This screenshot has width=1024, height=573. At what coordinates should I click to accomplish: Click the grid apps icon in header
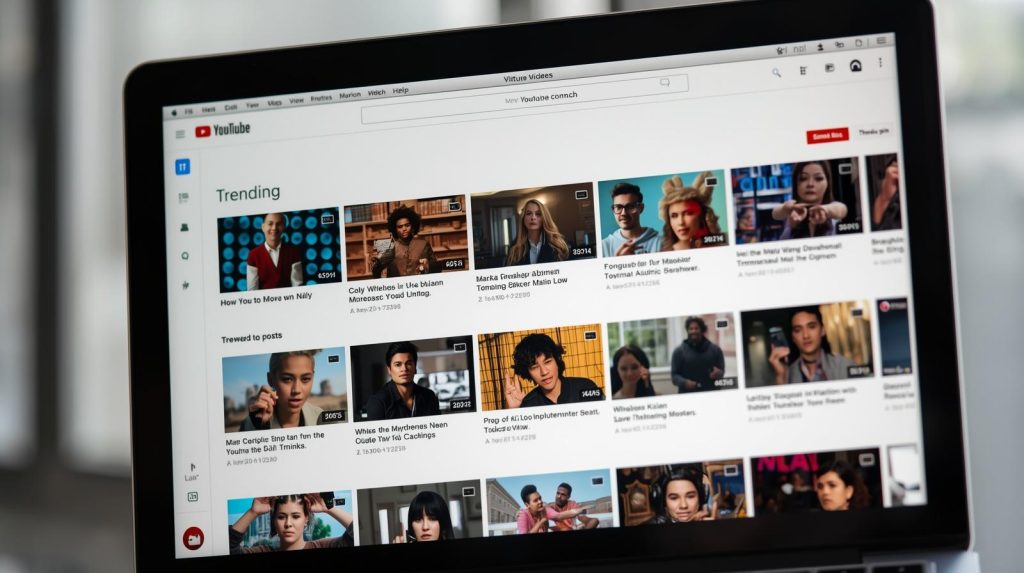click(803, 70)
